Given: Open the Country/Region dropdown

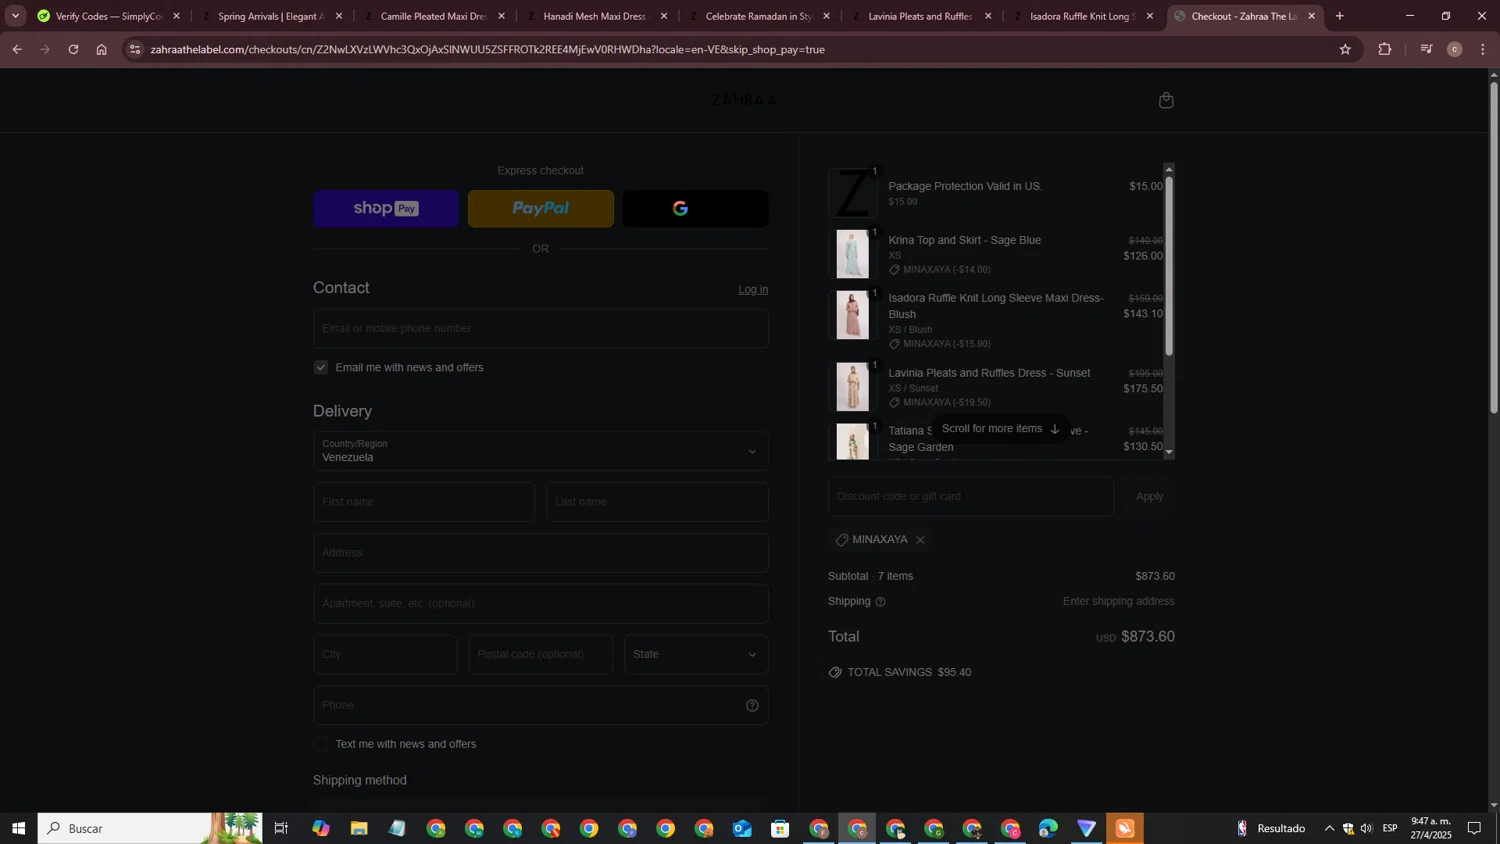Looking at the screenshot, I should click(541, 451).
